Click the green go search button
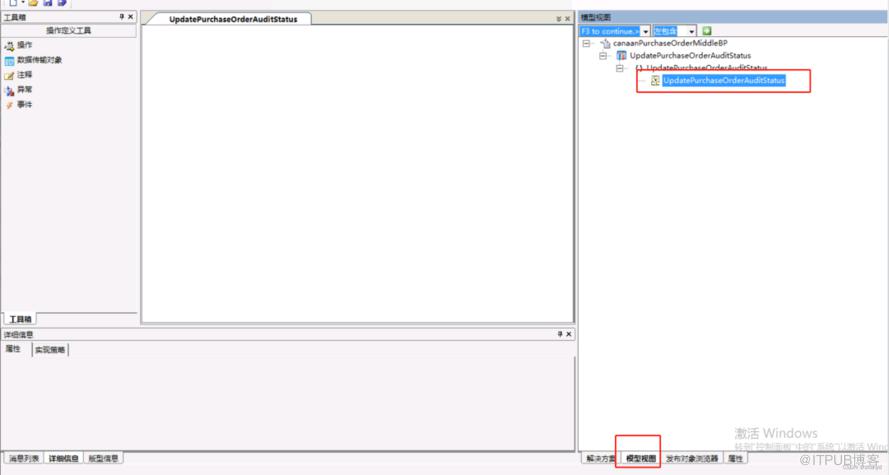The width and height of the screenshot is (889, 475). pyautogui.click(x=706, y=31)
